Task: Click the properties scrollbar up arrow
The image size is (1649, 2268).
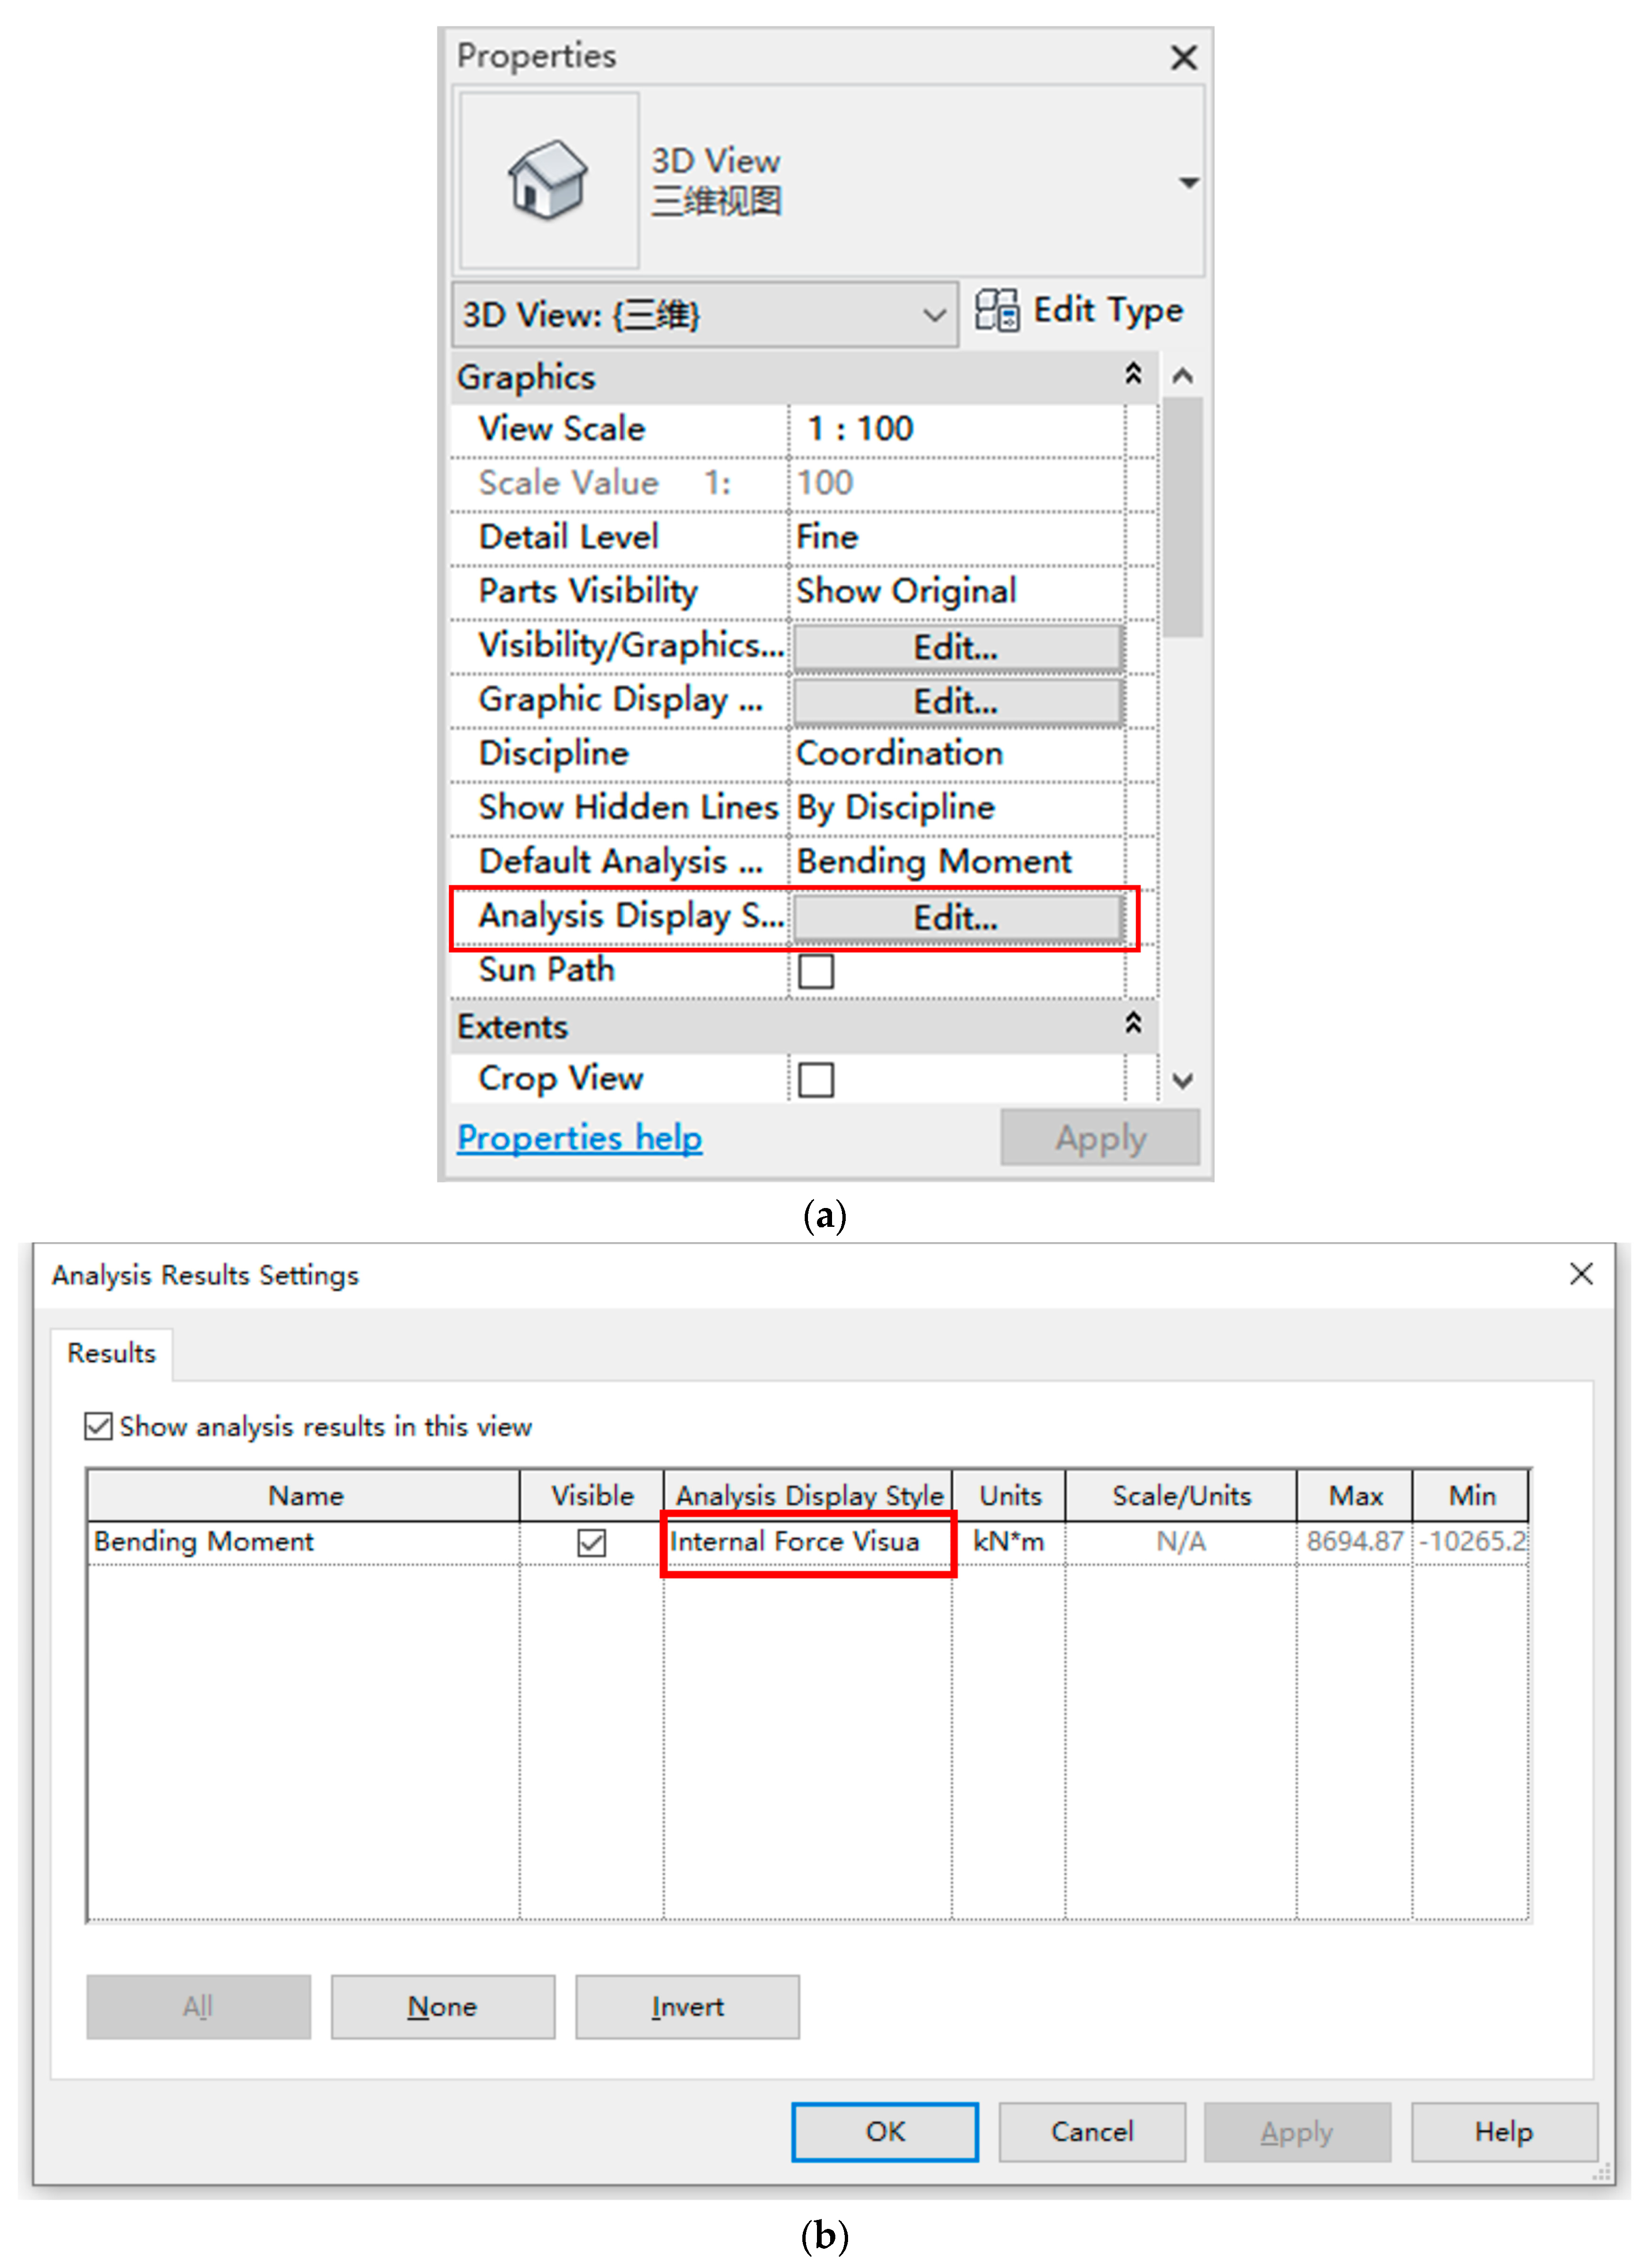Action: [1182, 376]
